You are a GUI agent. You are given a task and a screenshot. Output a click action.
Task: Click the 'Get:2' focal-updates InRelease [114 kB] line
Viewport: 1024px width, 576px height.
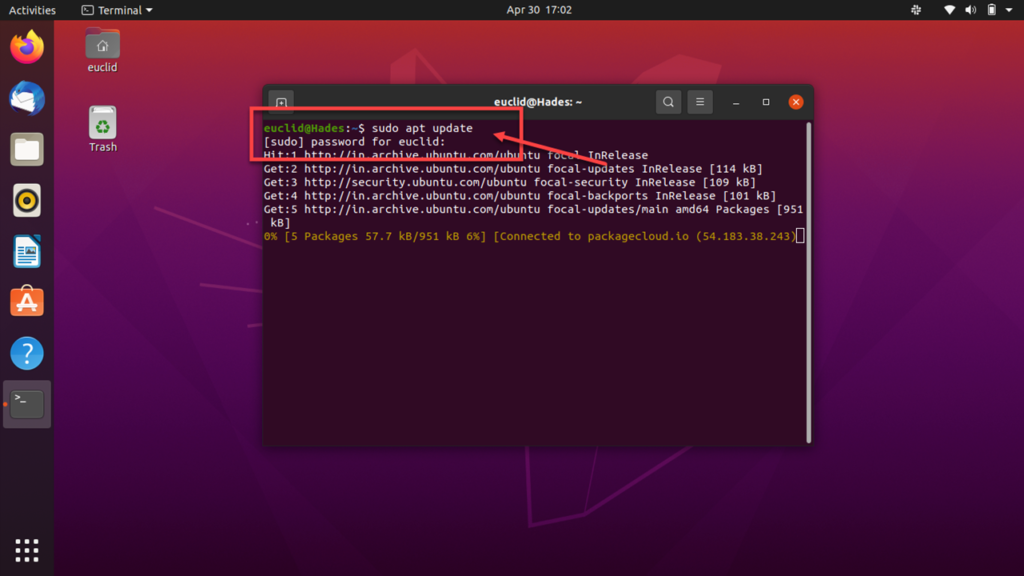click(513, 168)
